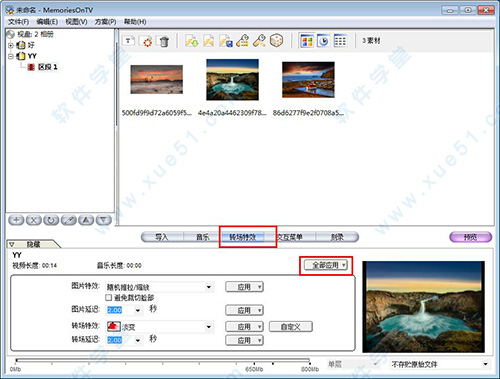Screen dimensions: 500x379
Task: Click the round pencil edit button
Action: coord(69,220)
